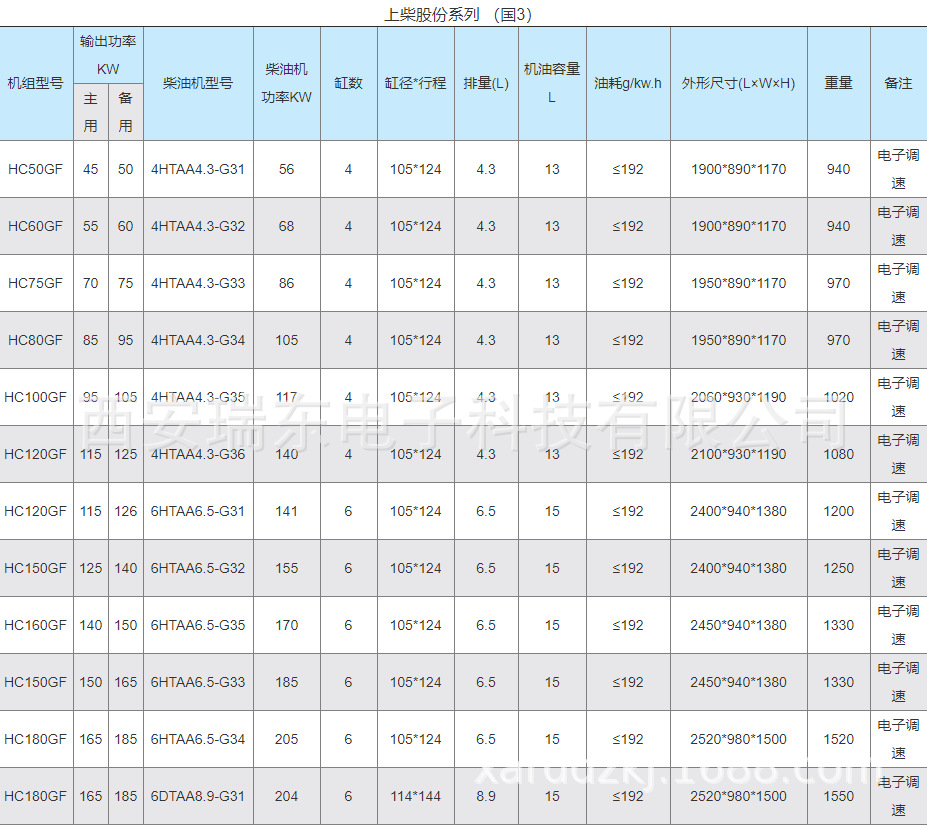Select the engine power value 68
Viewport: 927px width, 825px height.
click(x=287, y=226)
